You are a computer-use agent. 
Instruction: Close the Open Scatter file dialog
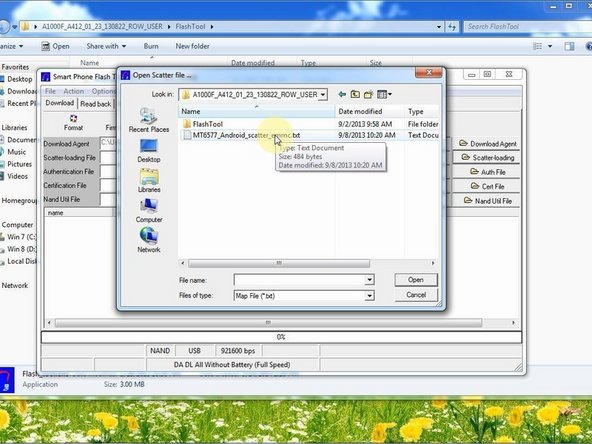coord(429,72)
